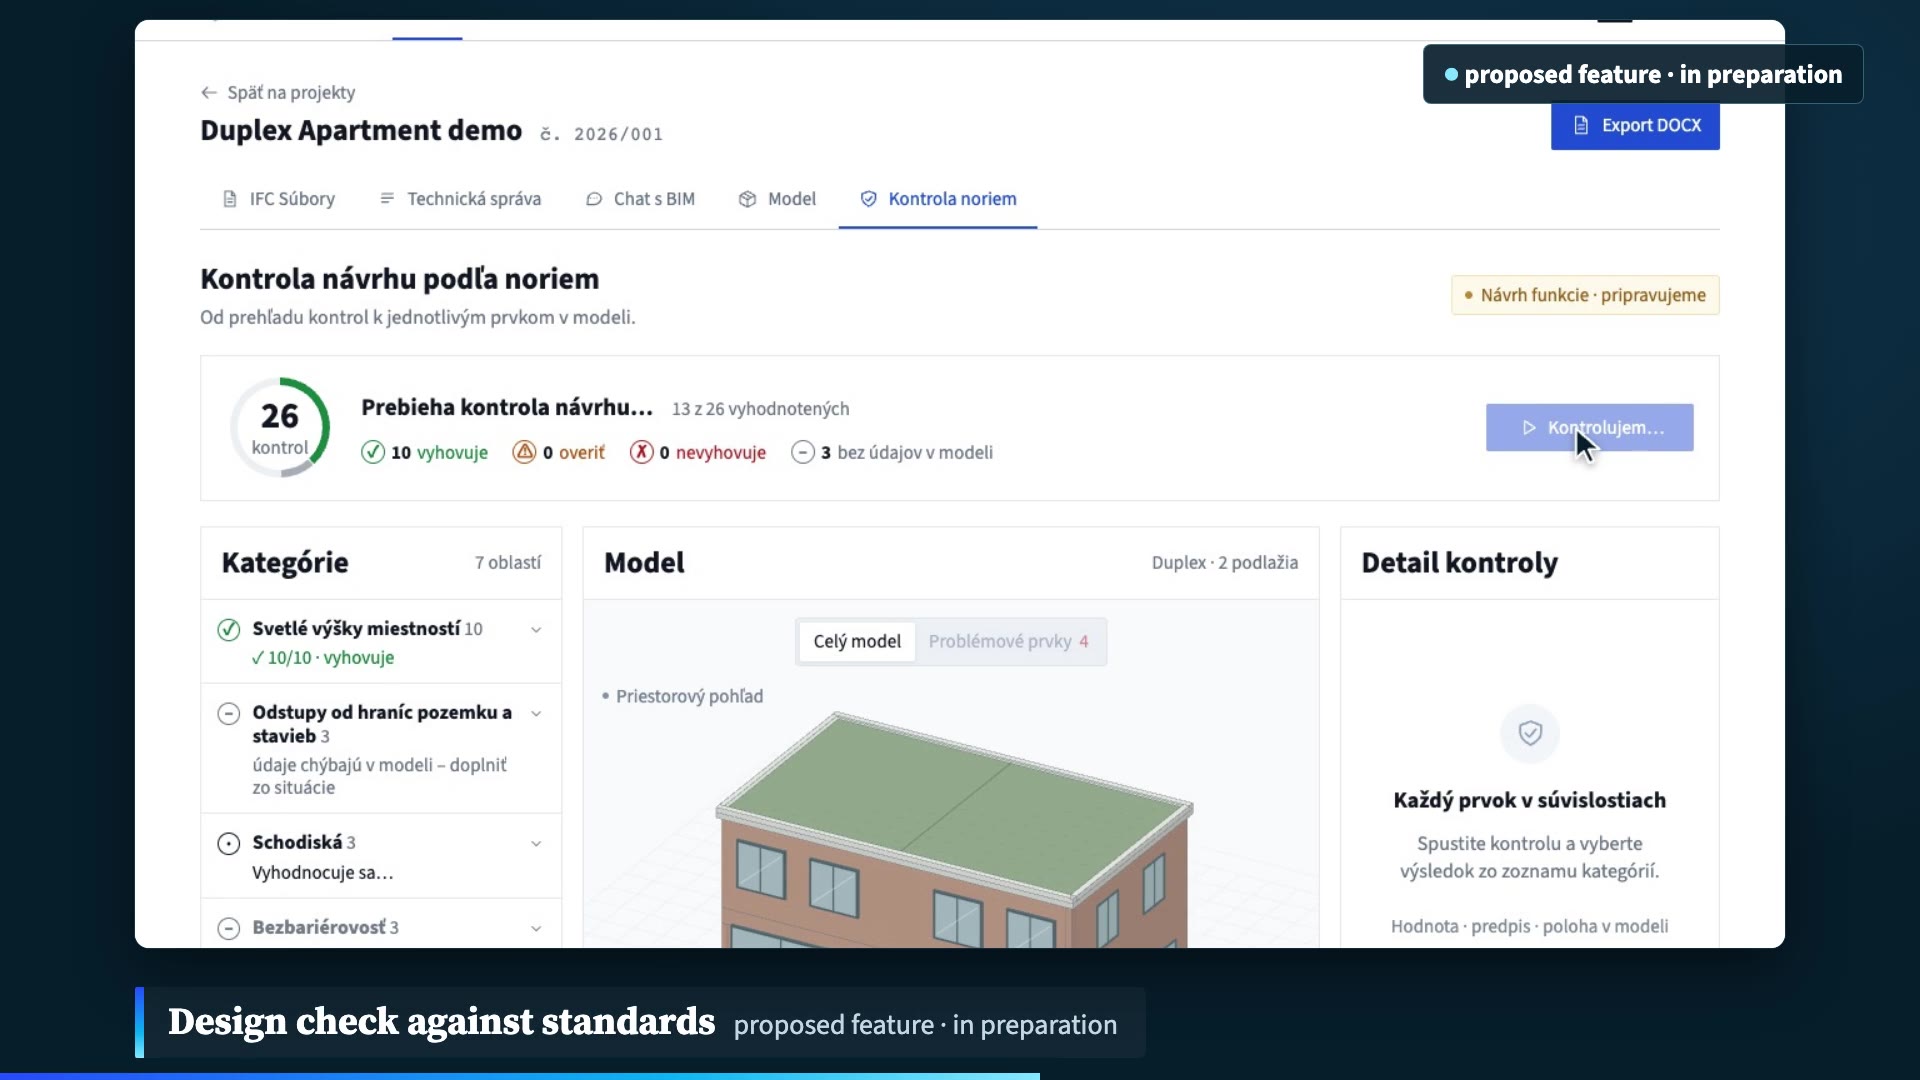Click Duplex · 2 podlažia label
The image size is (1920, 1080).
pos(1225,563)
